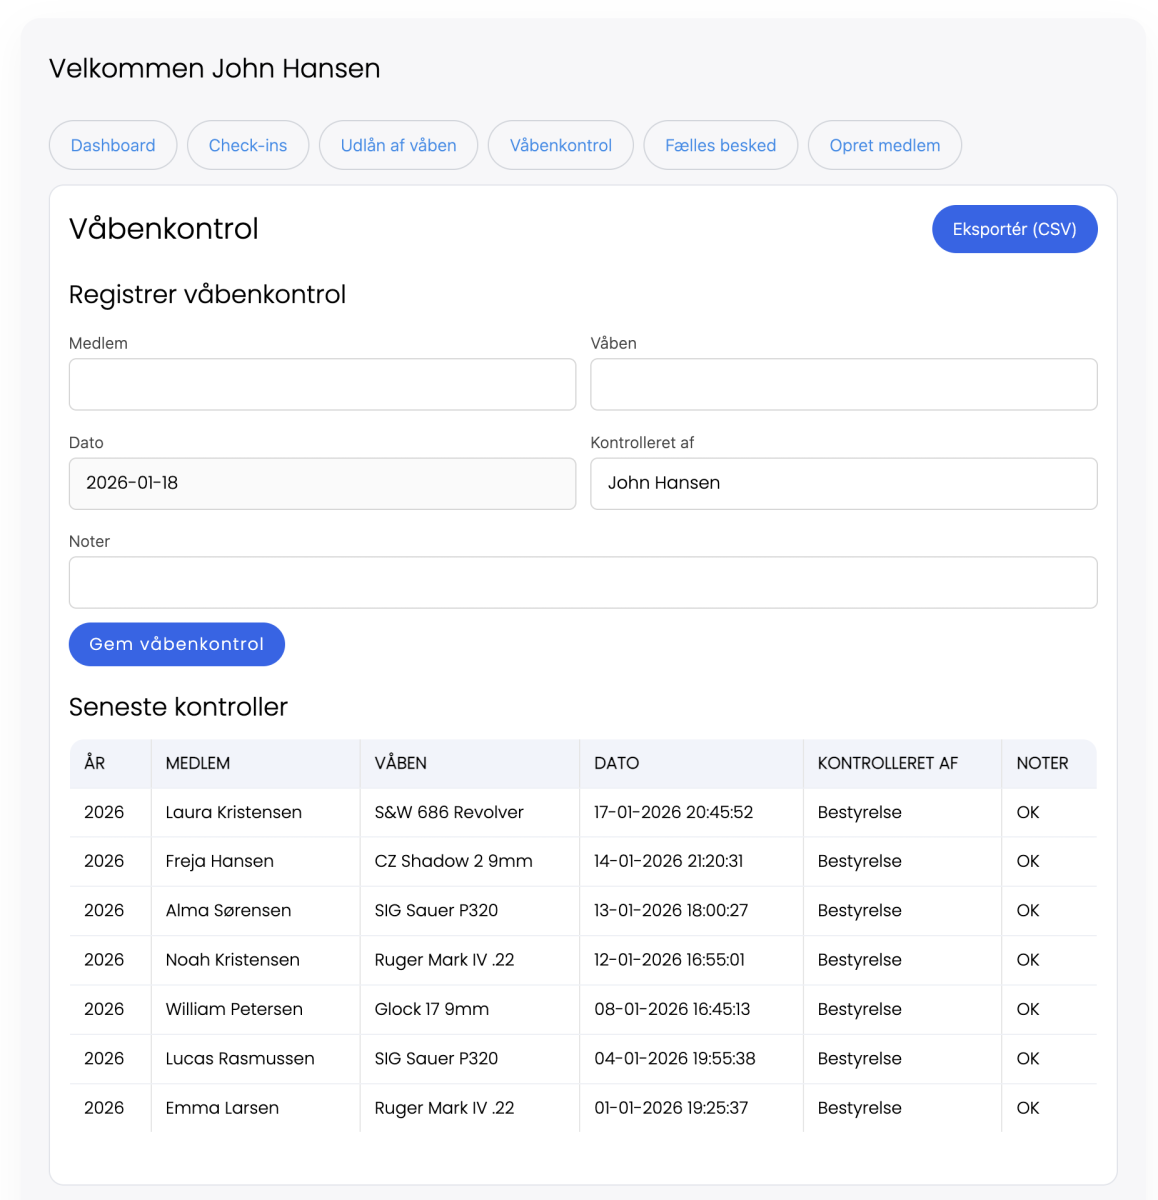
Task: Click the Freja Hansen member cell
Action: coord(220,862)
